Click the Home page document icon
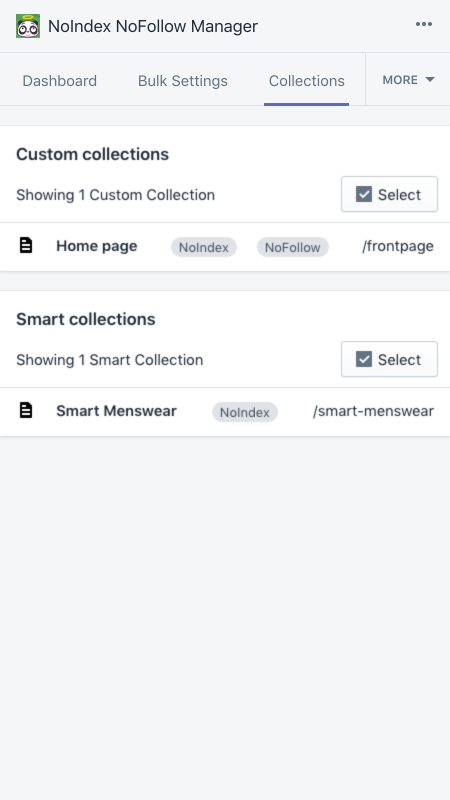 26,246
